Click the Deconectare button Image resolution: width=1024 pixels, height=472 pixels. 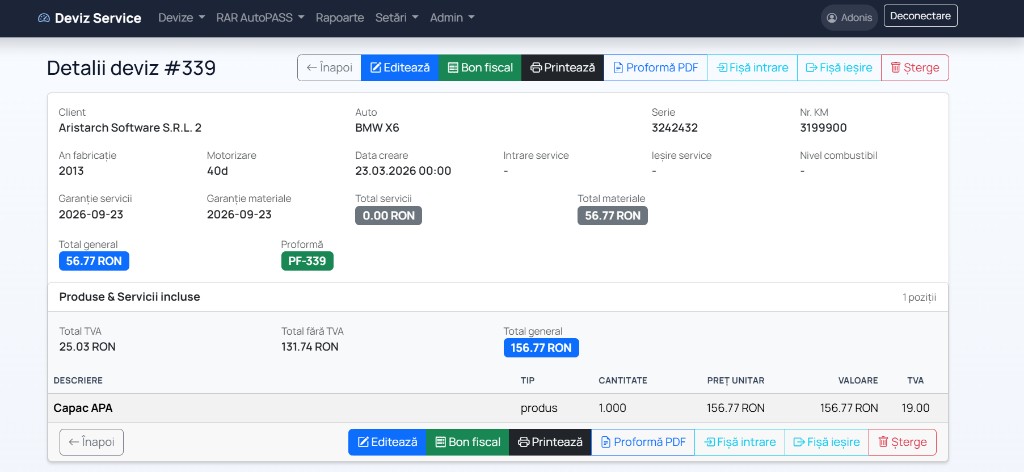click(x=920, y=16)
